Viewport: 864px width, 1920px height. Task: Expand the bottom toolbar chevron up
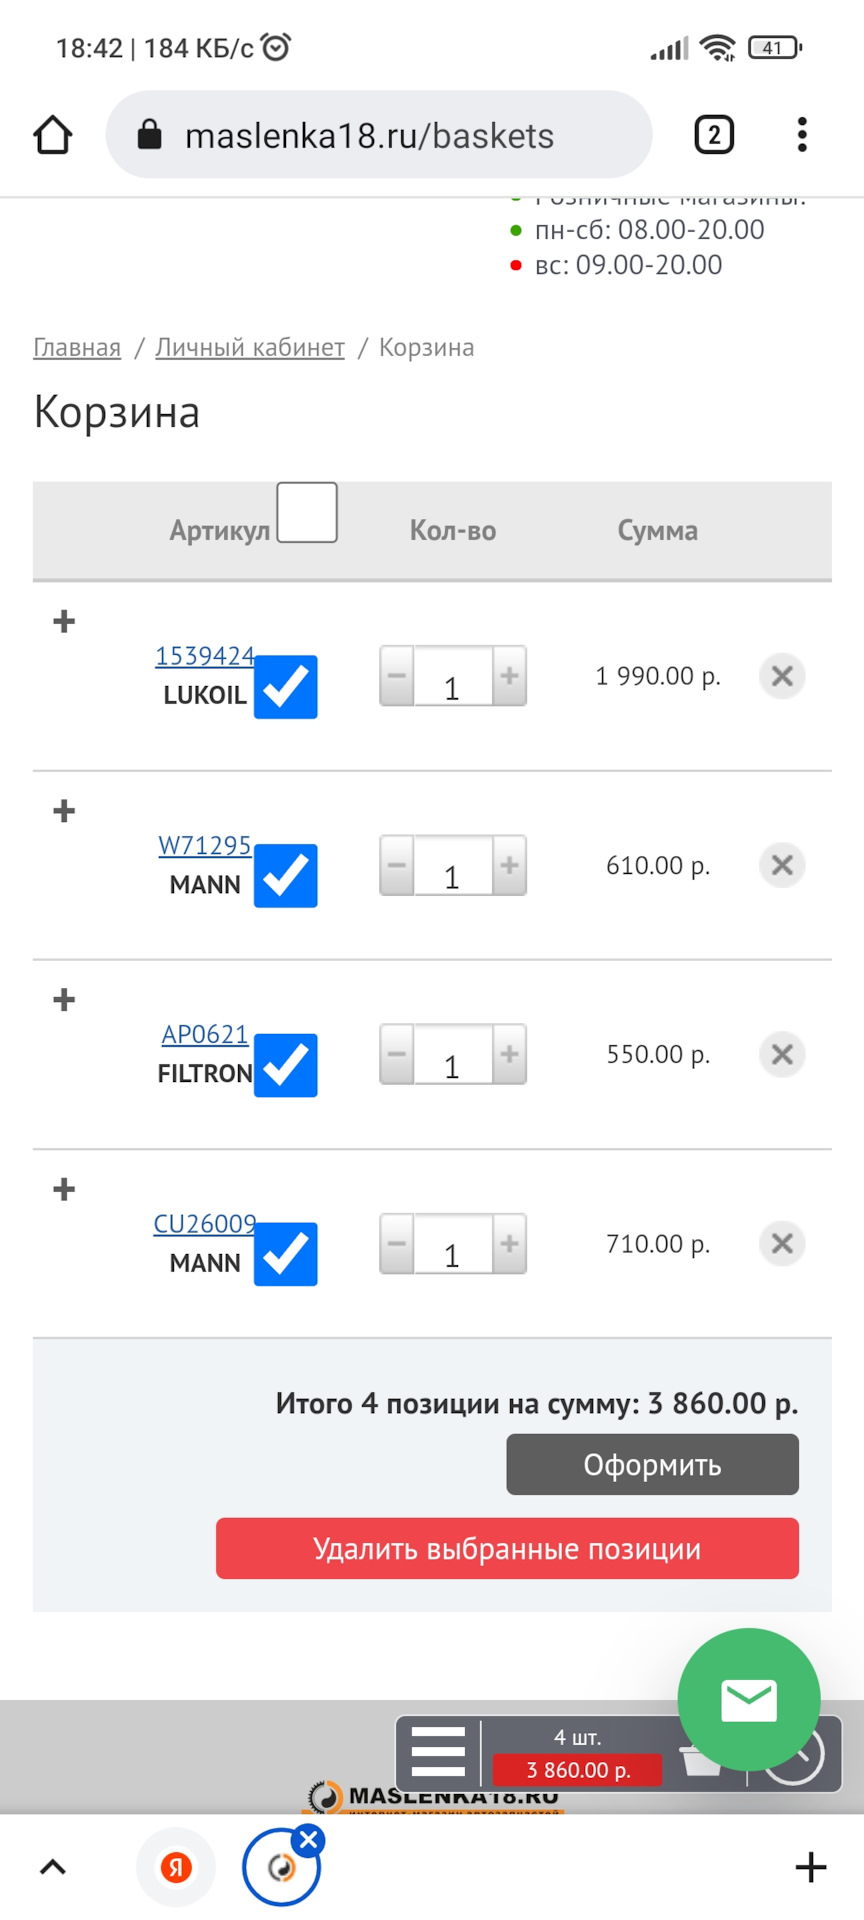point(53,1867)
